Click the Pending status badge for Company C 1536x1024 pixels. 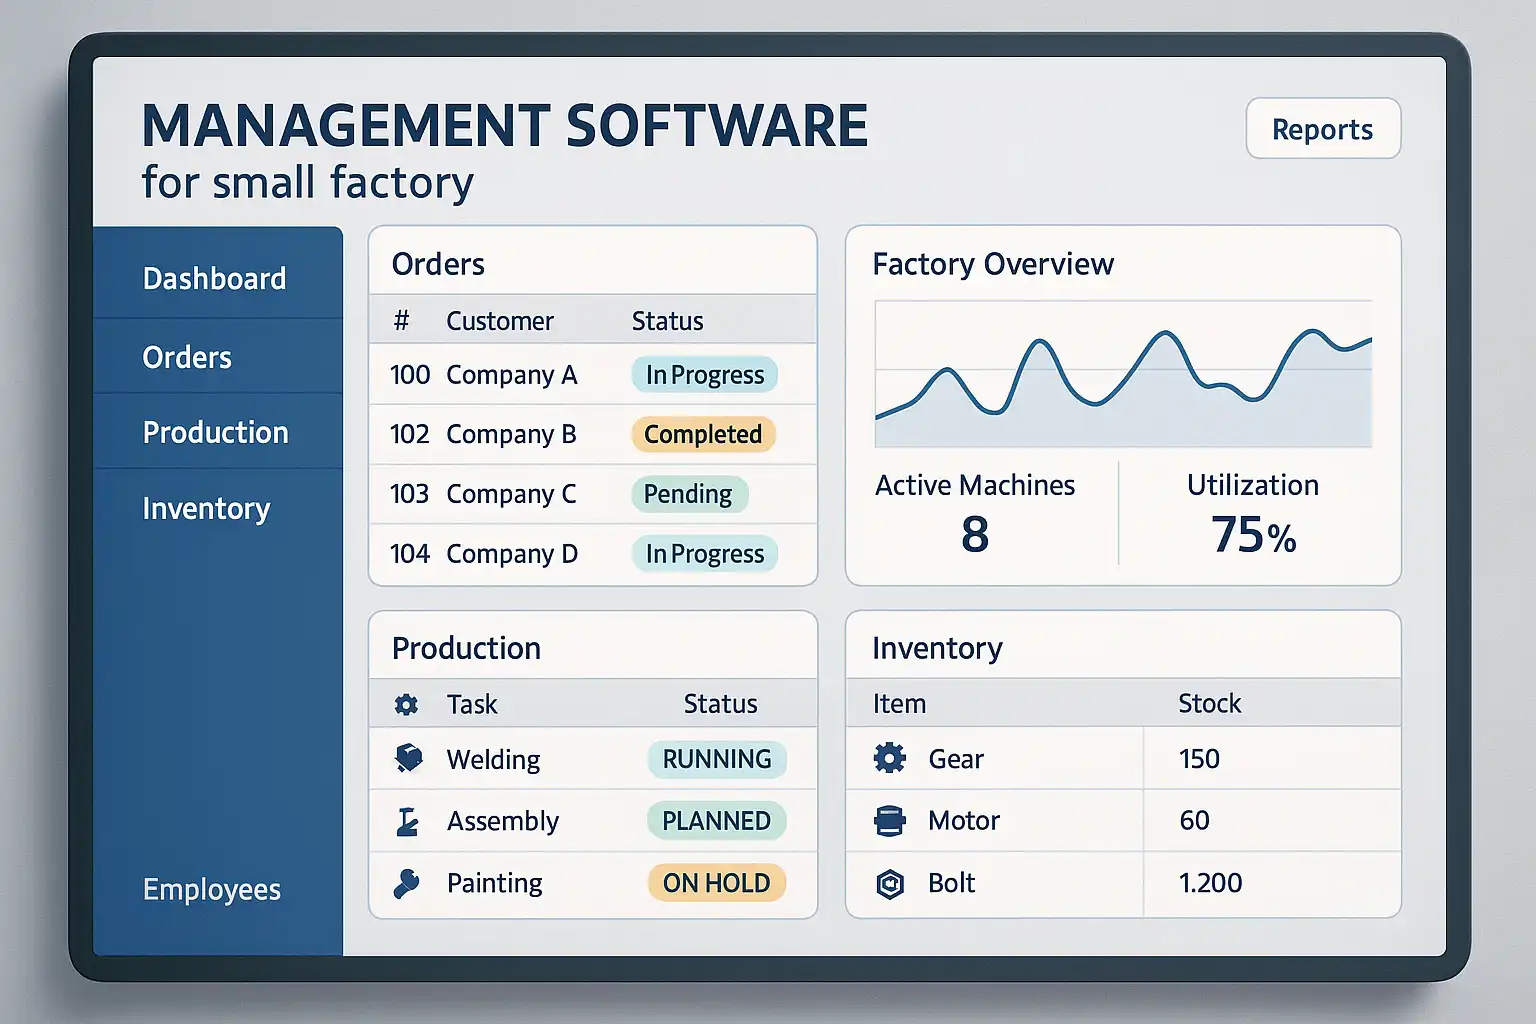coord(688,494)
